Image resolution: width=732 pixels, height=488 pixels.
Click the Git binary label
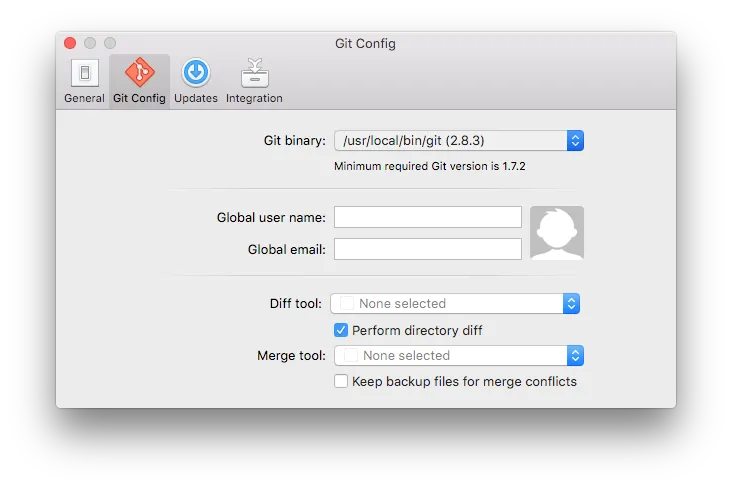coord(295,141)
